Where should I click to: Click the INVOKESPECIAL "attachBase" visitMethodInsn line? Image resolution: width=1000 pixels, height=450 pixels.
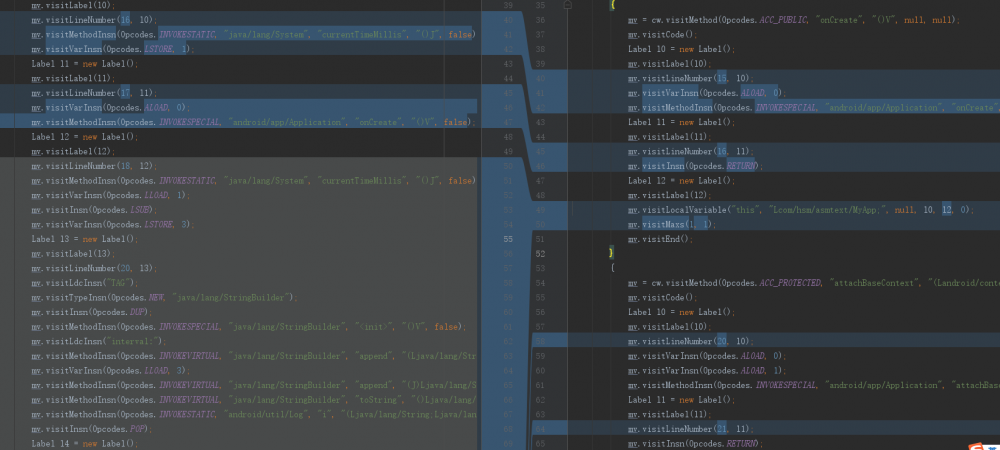click(814, 385)
